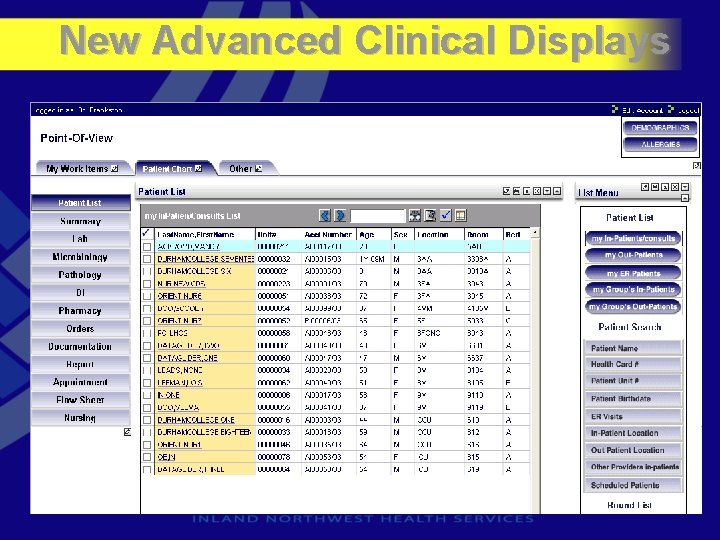Collapse List Menu using minus icon below header
Image resolution: width=720 pixels, height=540 pixels.
[x=685, y=198]
